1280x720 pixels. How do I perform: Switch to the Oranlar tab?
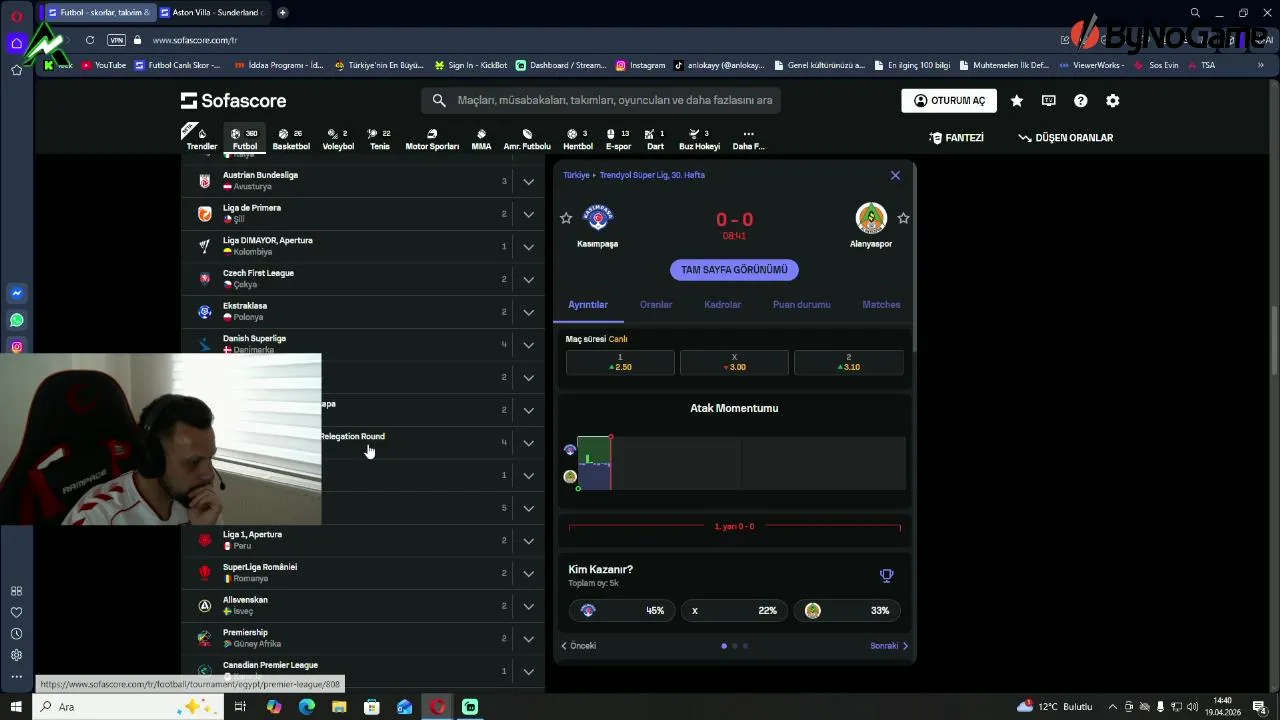click(656, 305)
